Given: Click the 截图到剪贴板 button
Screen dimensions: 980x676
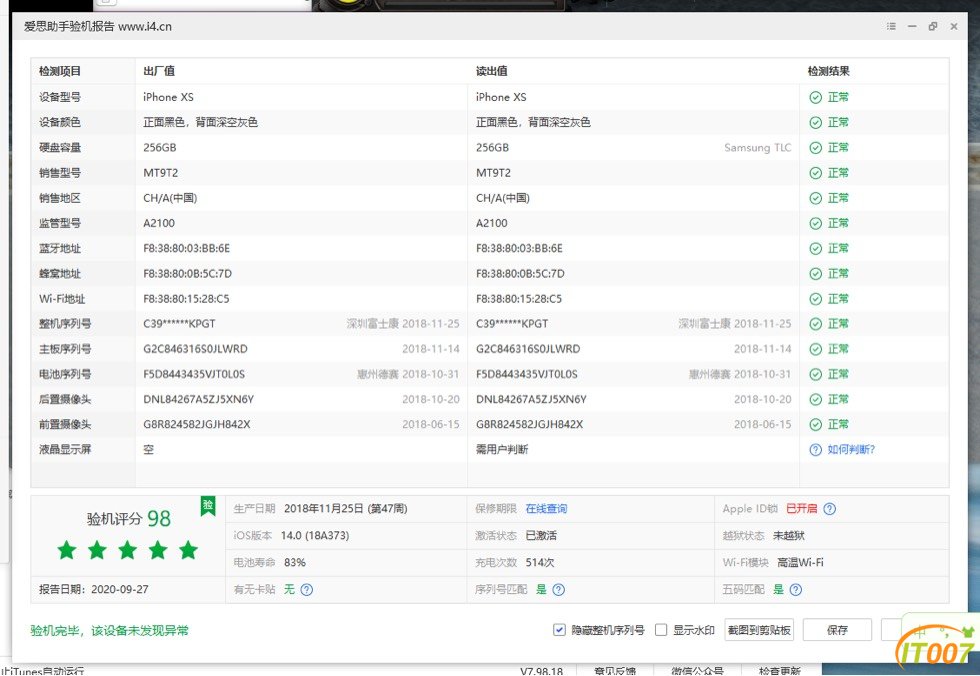Looking at the screenshot, I should 759,630.
